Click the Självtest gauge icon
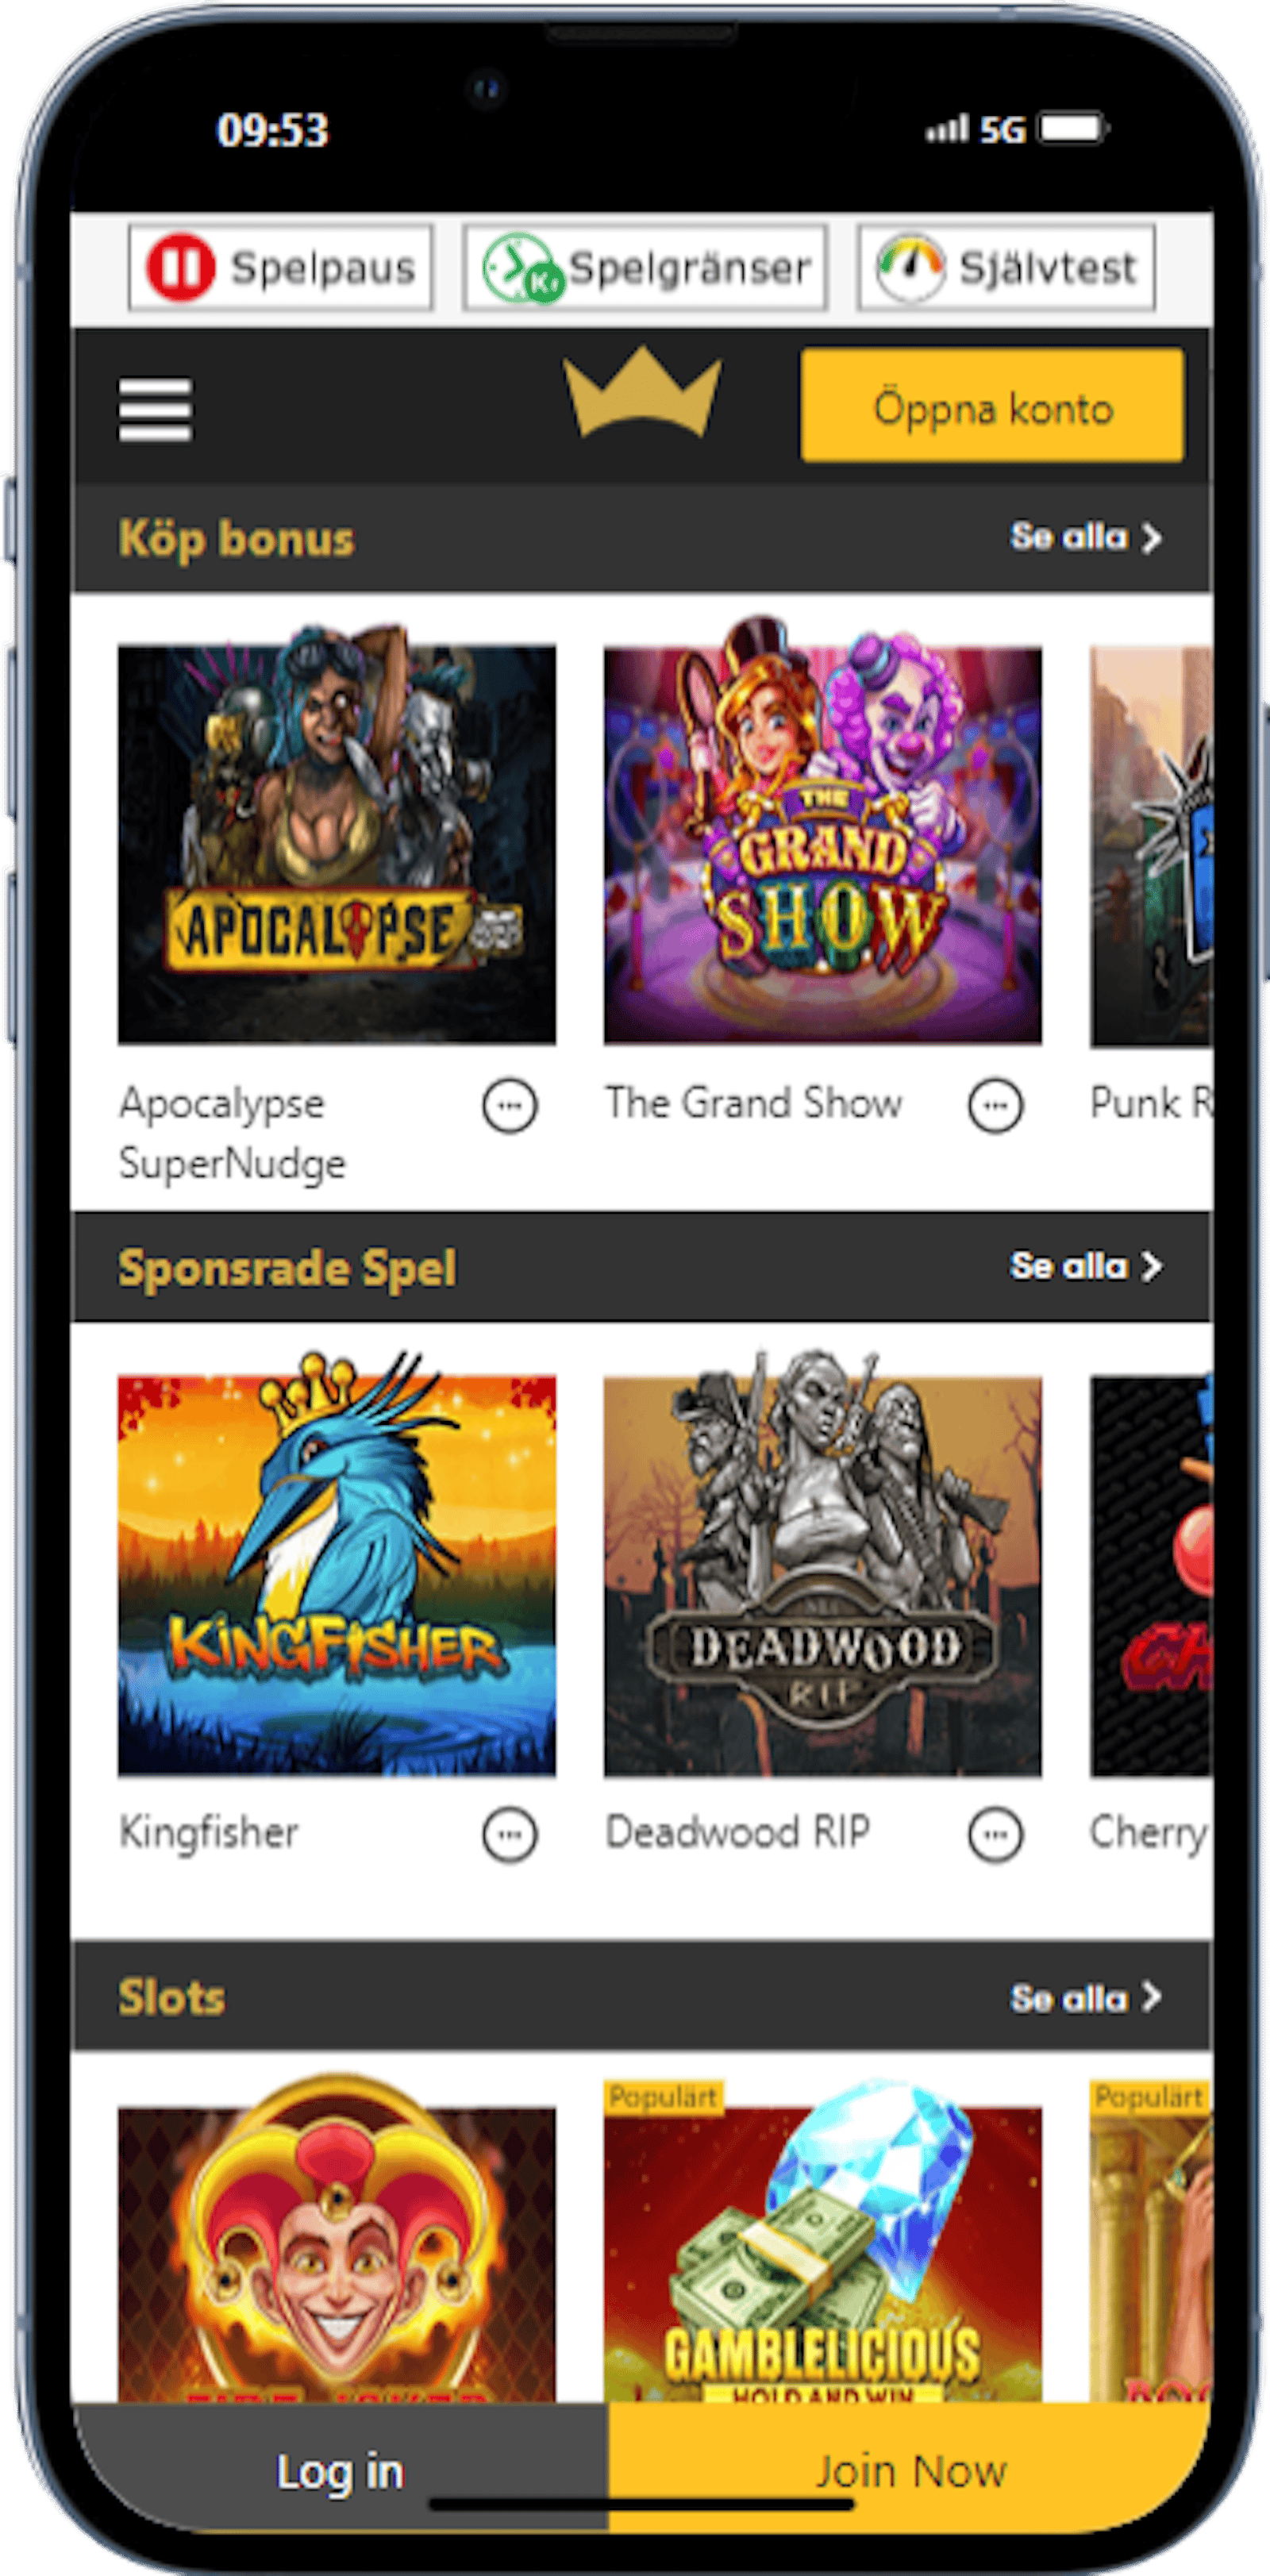This screenshot has height=2576, width=1270. click(x=910, y=267)
